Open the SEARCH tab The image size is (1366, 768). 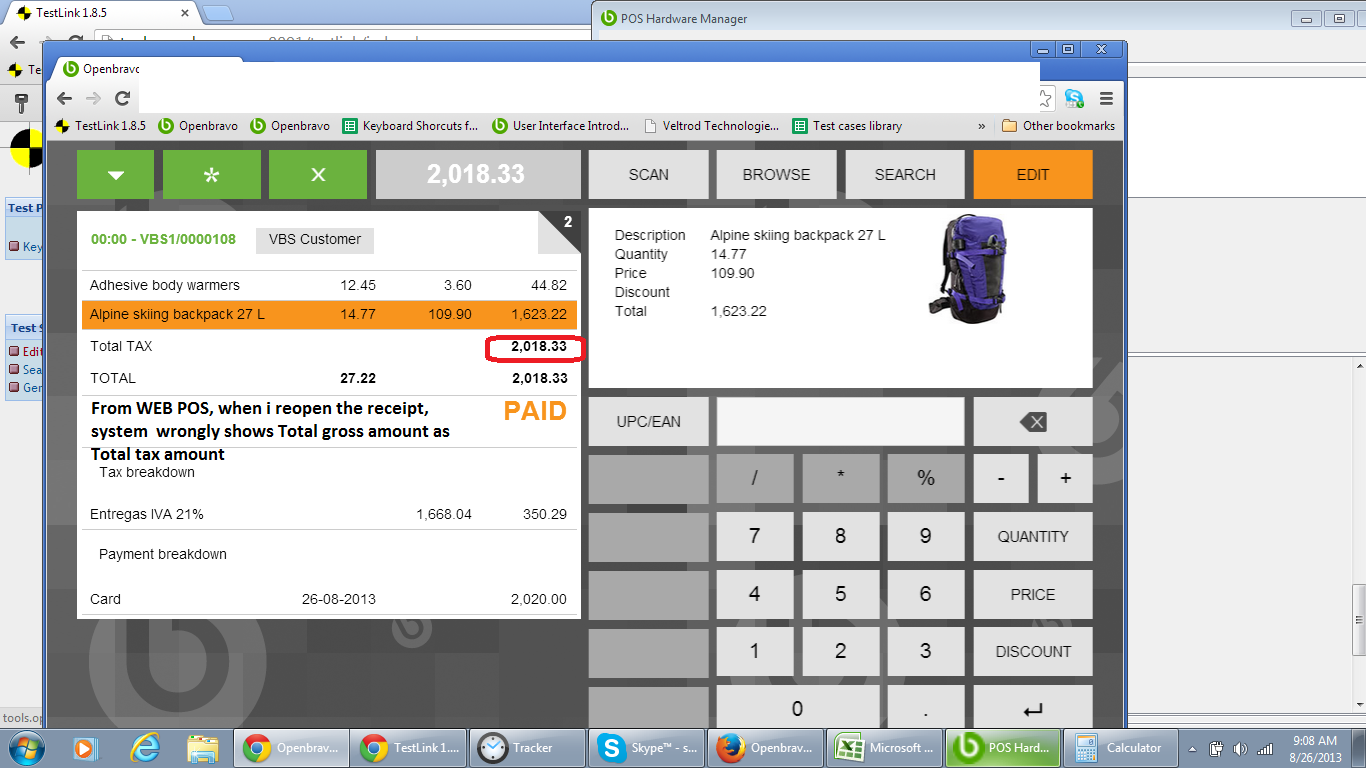click(x=905, y=175)
